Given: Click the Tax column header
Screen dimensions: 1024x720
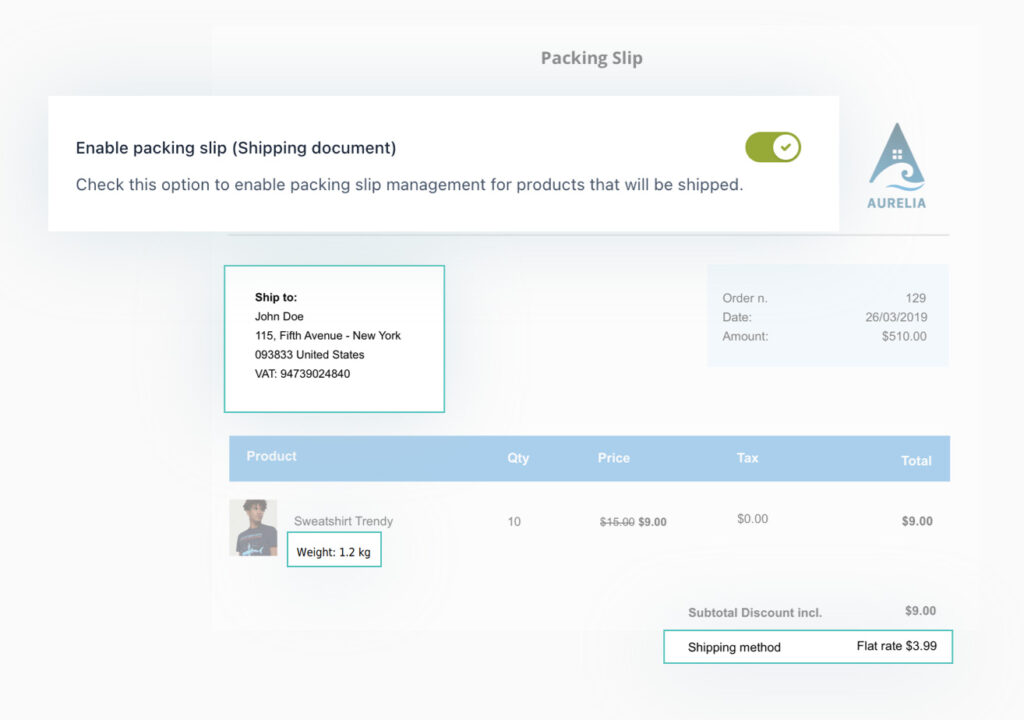Looking at the screenshot, I should pyautogui.click(x=748, y=458).
